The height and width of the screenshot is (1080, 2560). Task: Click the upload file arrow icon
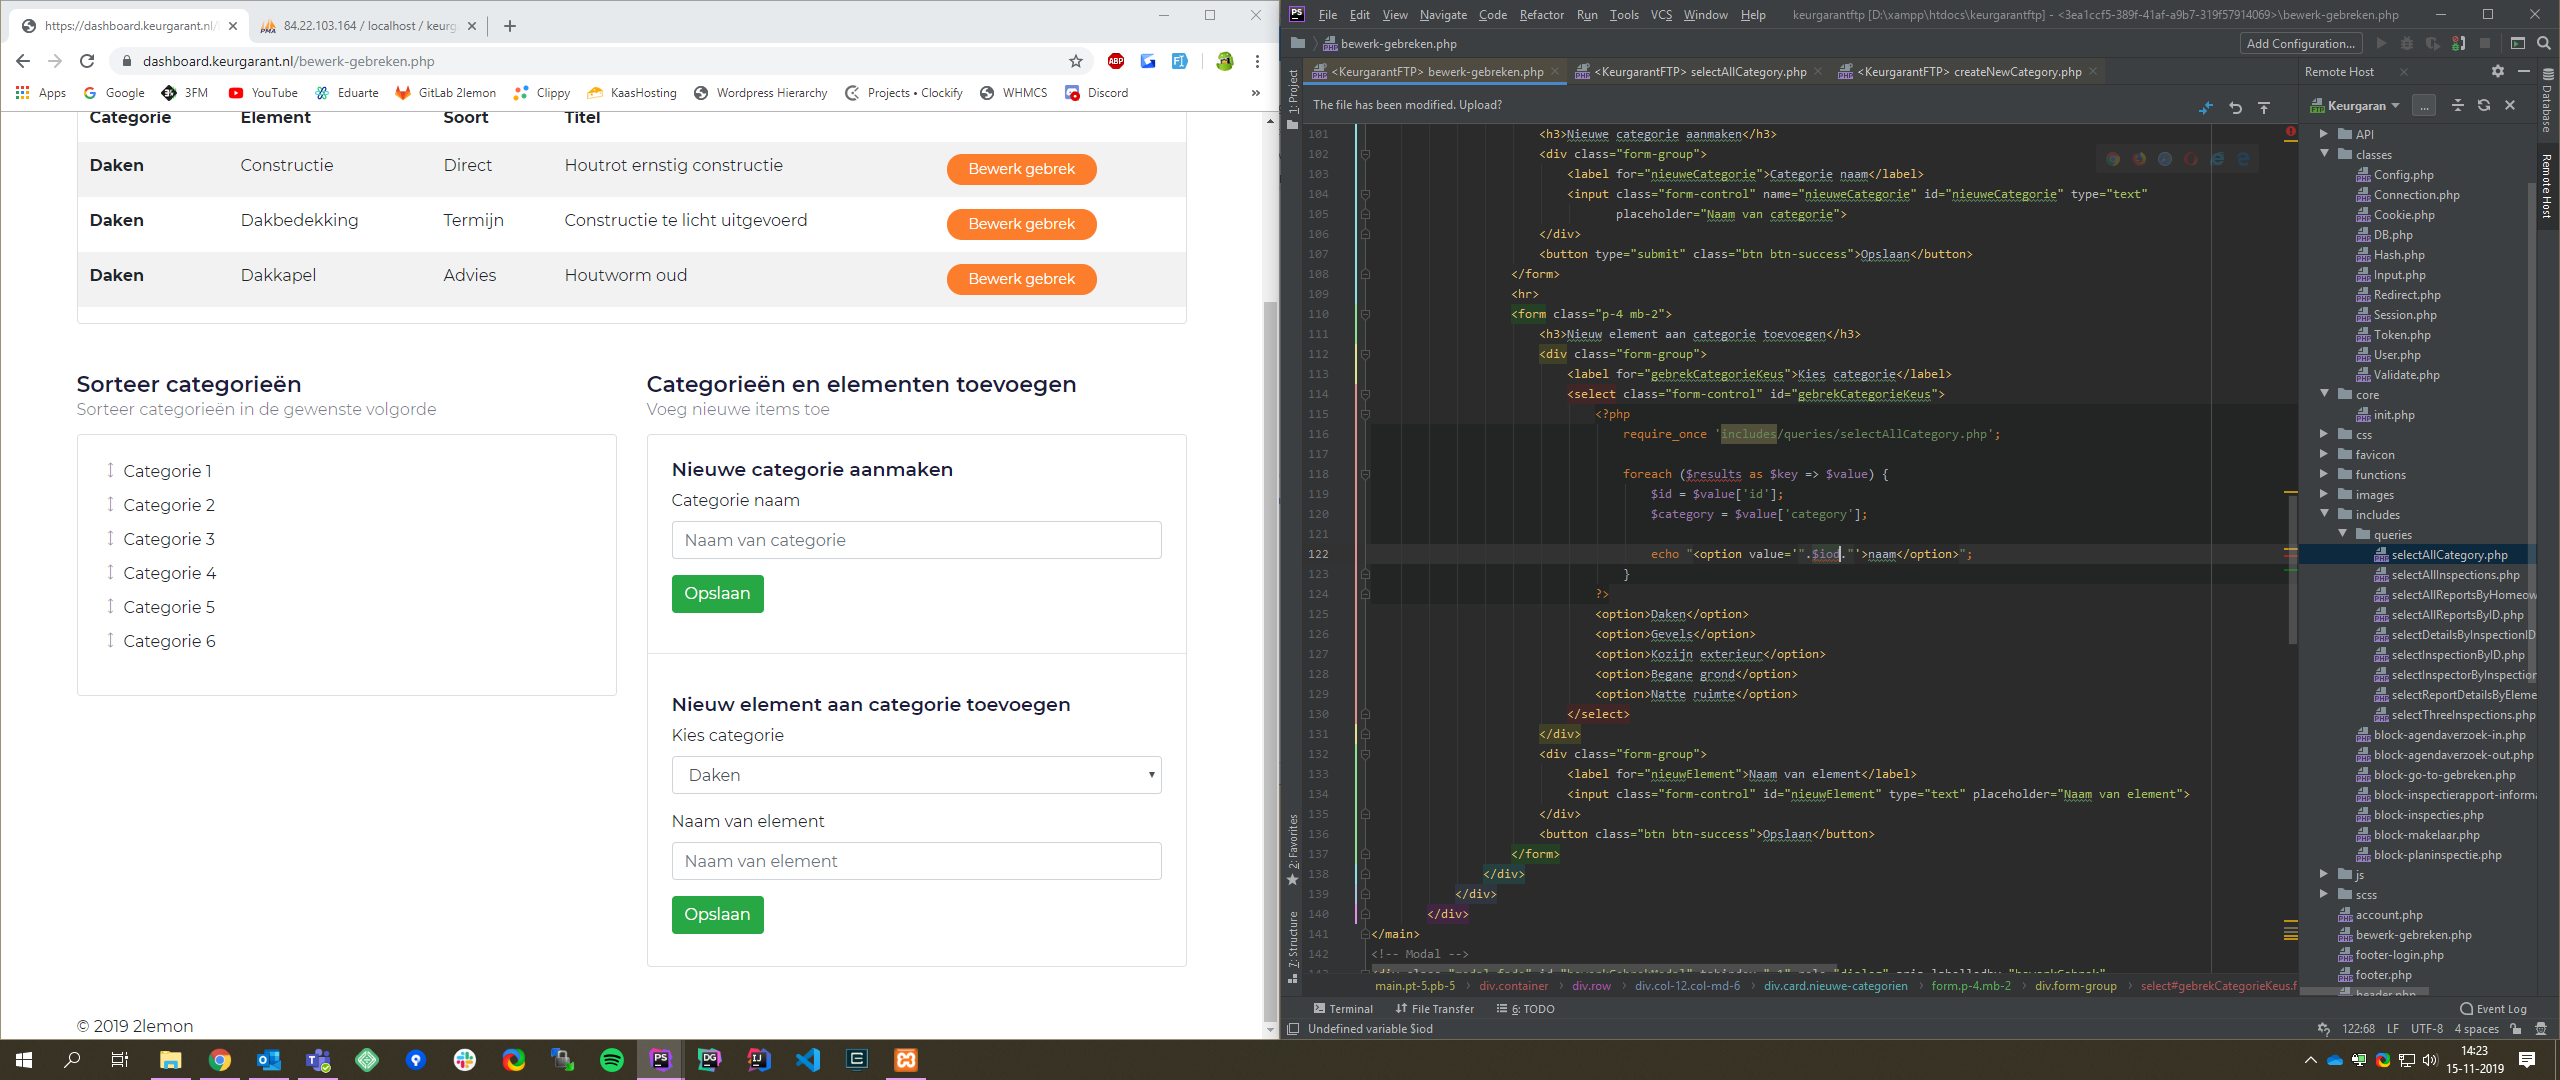click(x=2264, y=107)
